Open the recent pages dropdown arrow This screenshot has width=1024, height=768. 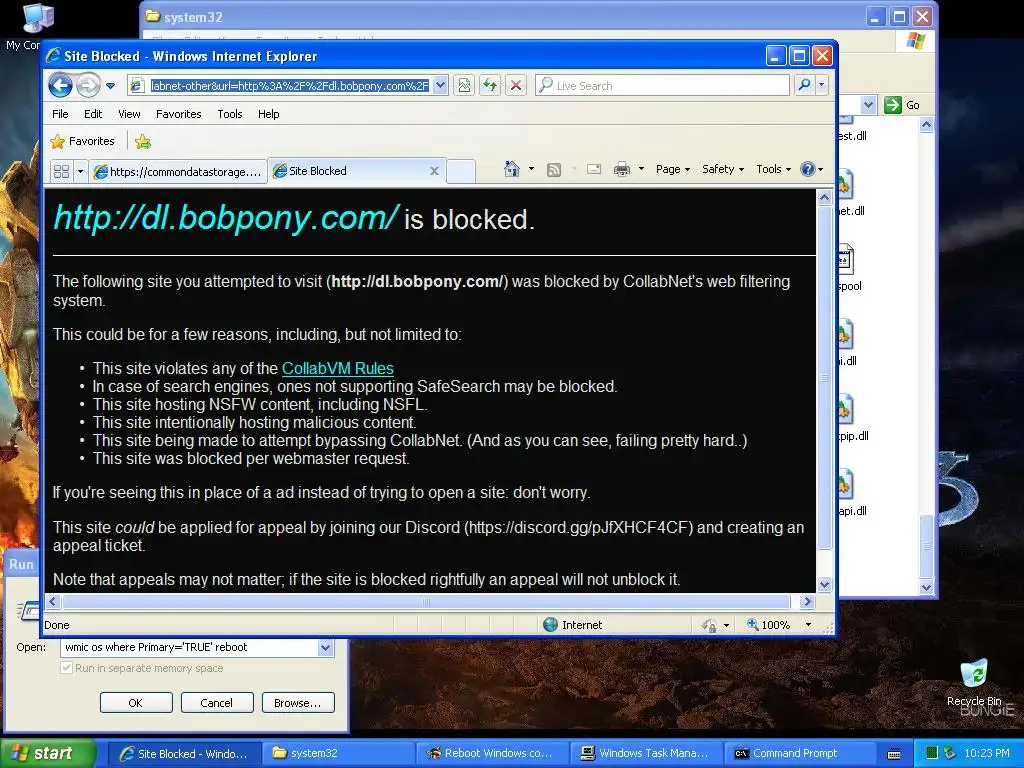tap(110, 86)
